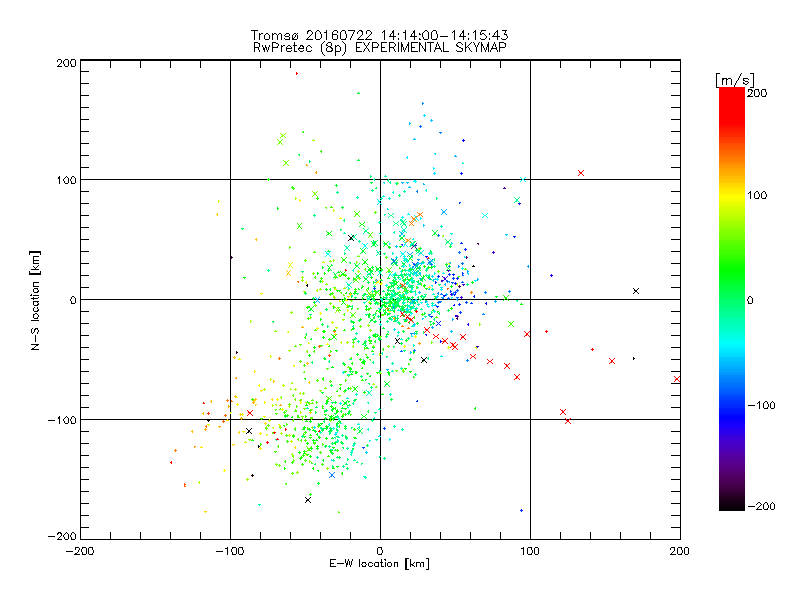Click the black bottom of the colorbar
Image resolution: width=800 pixels, height=600 pixels.
pyautogui.click(x=732, y=504)
